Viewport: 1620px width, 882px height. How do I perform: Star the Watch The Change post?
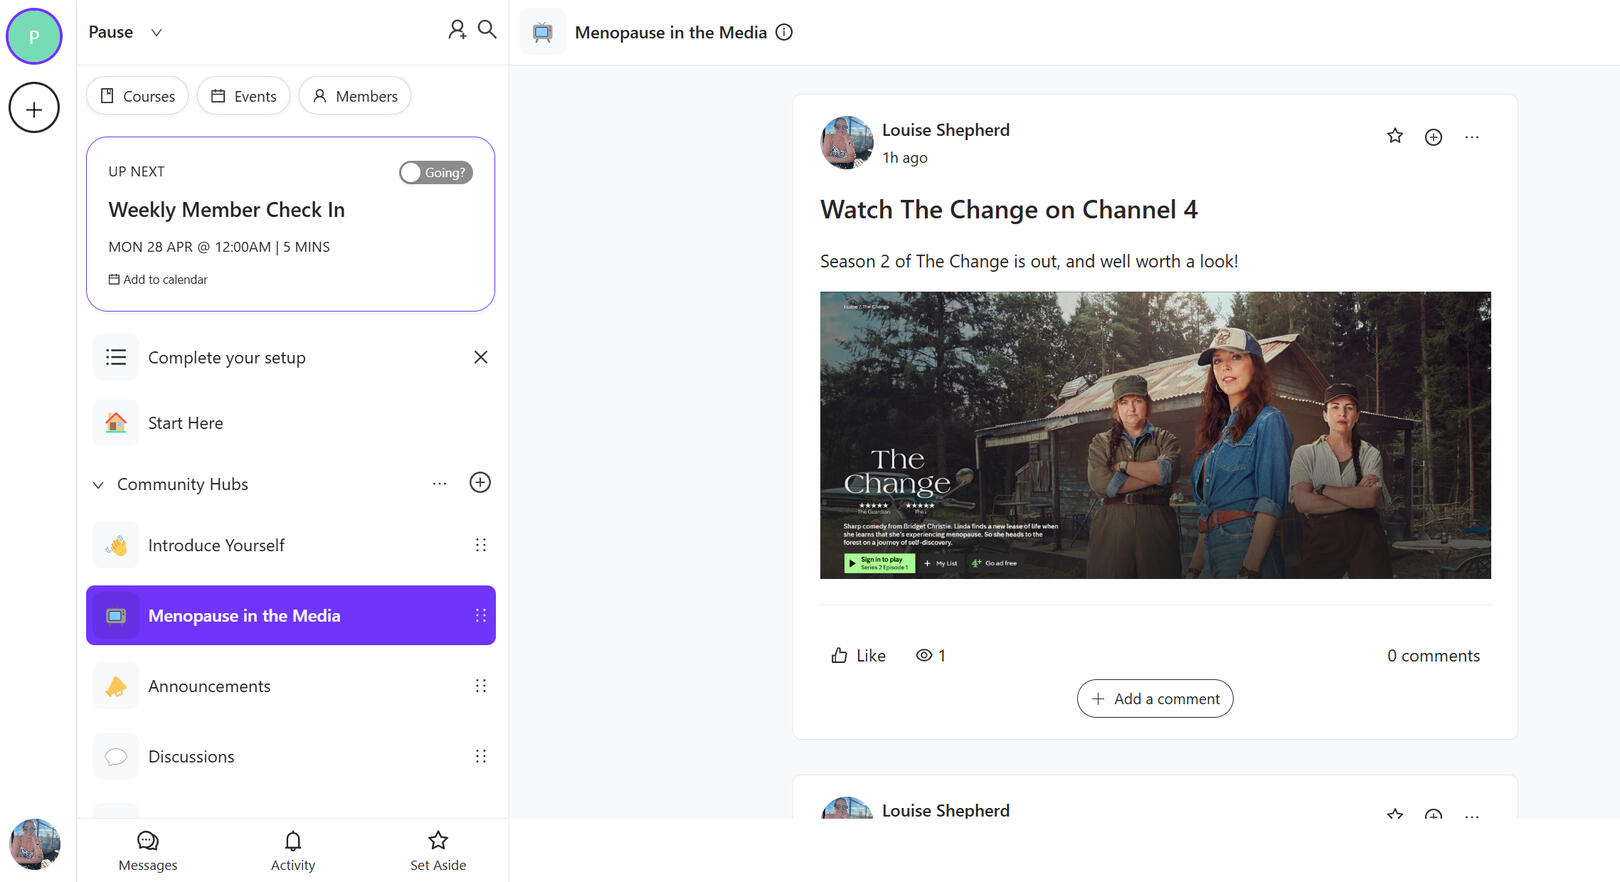pyautogui.click(x=1395, y=136)
